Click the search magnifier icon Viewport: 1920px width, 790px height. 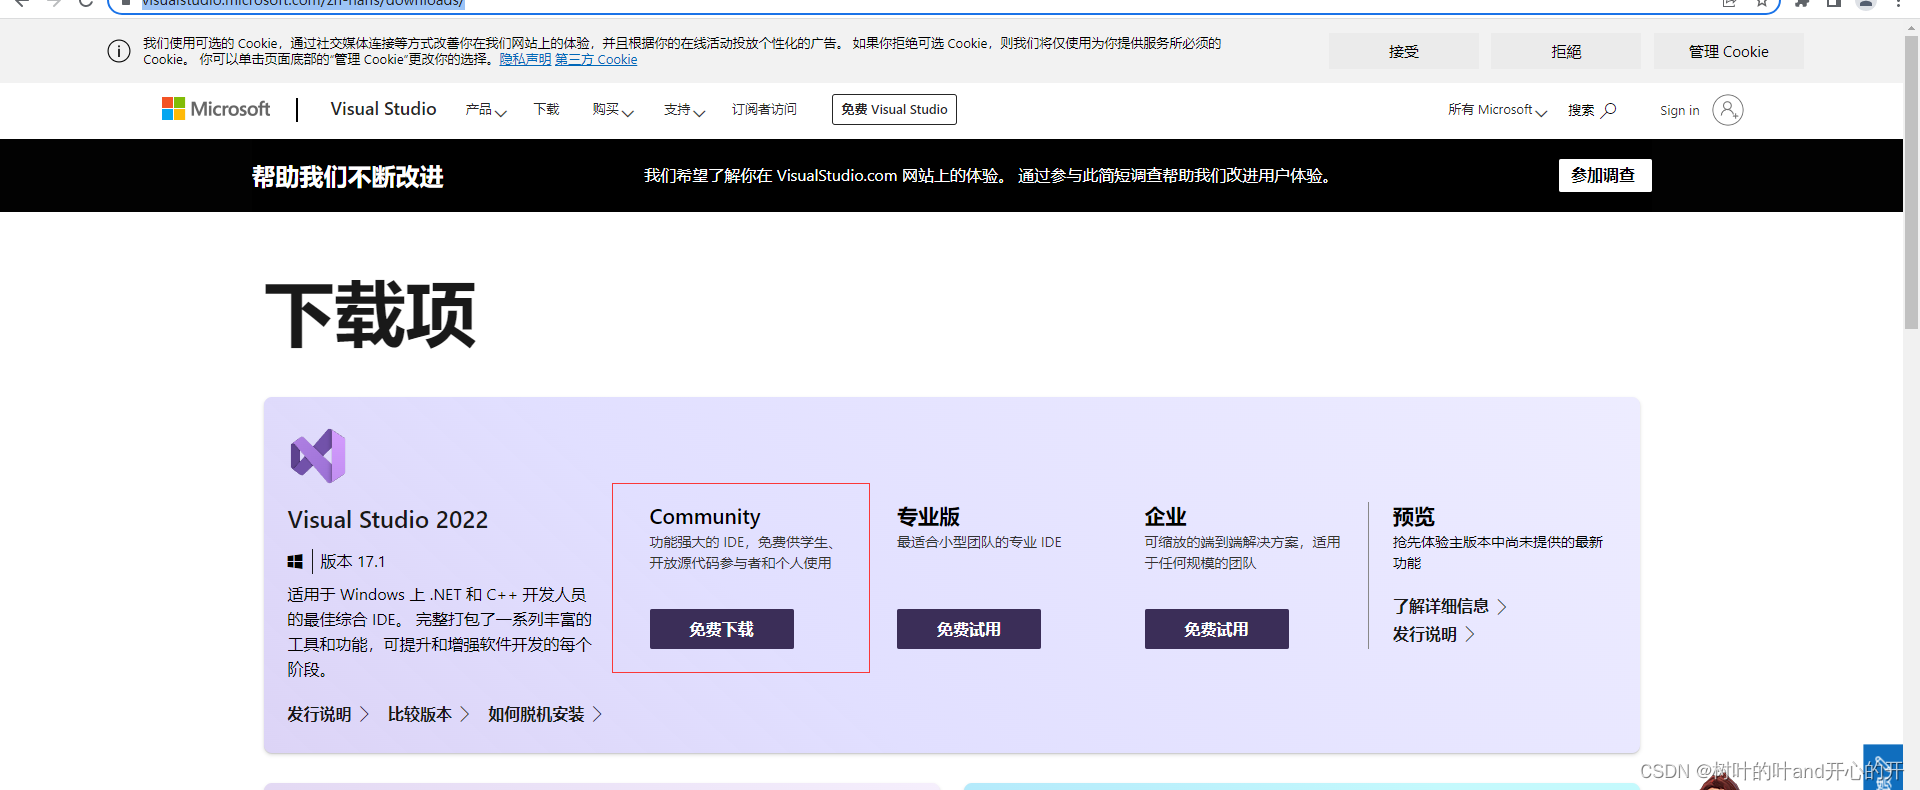1609,110
